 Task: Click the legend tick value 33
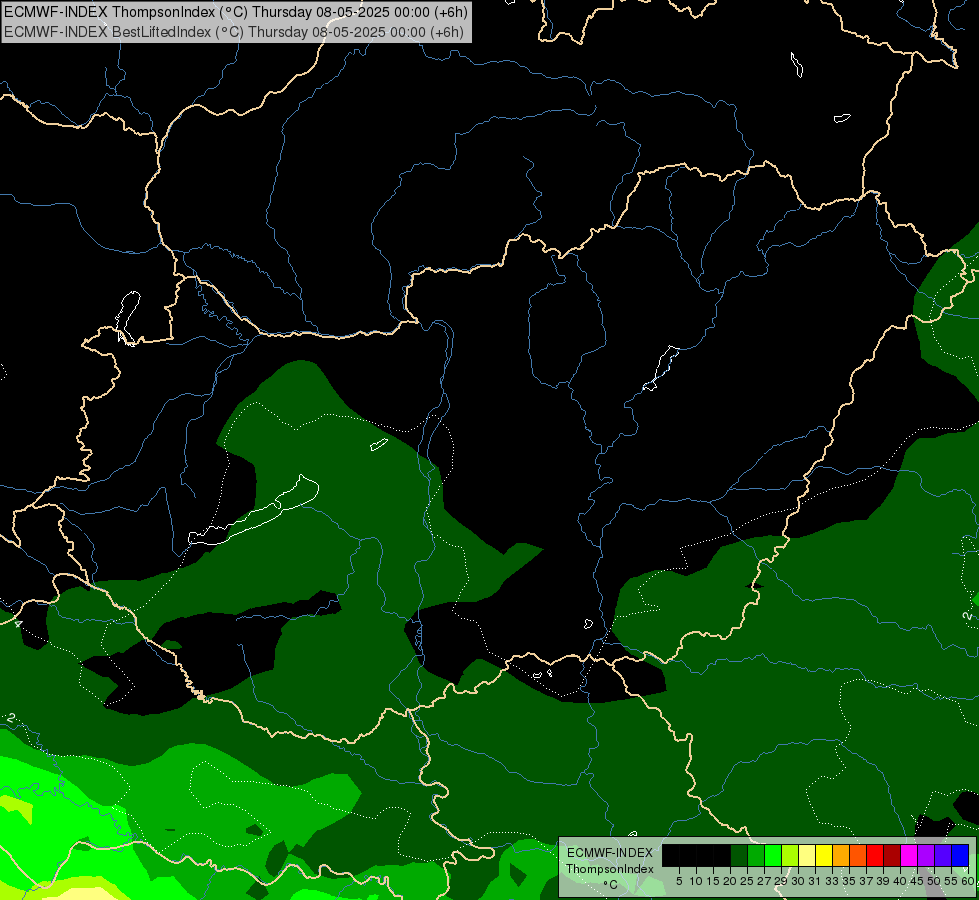(832, 881)
